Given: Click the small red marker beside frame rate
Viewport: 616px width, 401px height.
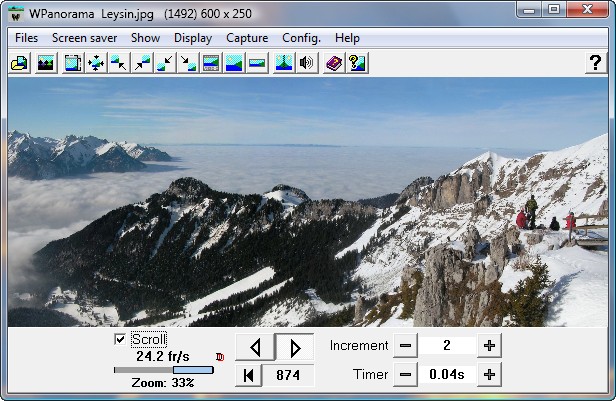Looking at the screenshot, I should point(220,357).
